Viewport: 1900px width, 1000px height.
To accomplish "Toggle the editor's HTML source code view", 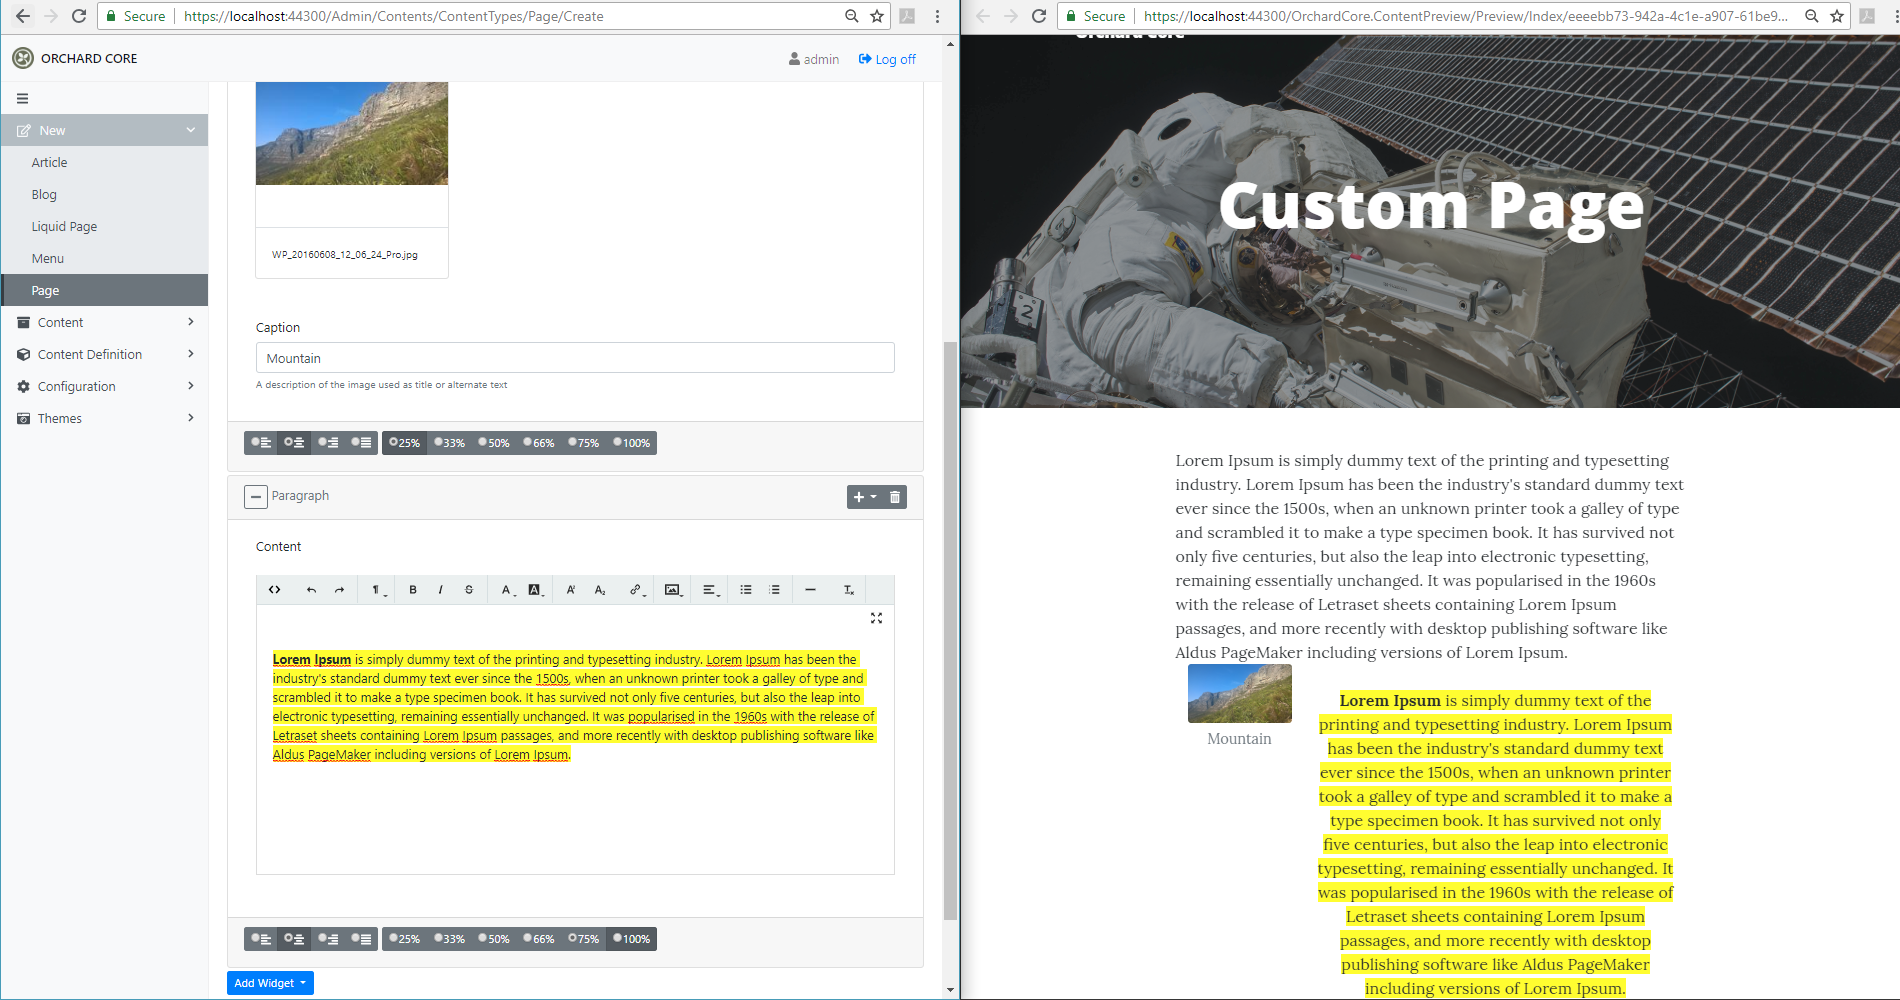I will tap(274, 590).
